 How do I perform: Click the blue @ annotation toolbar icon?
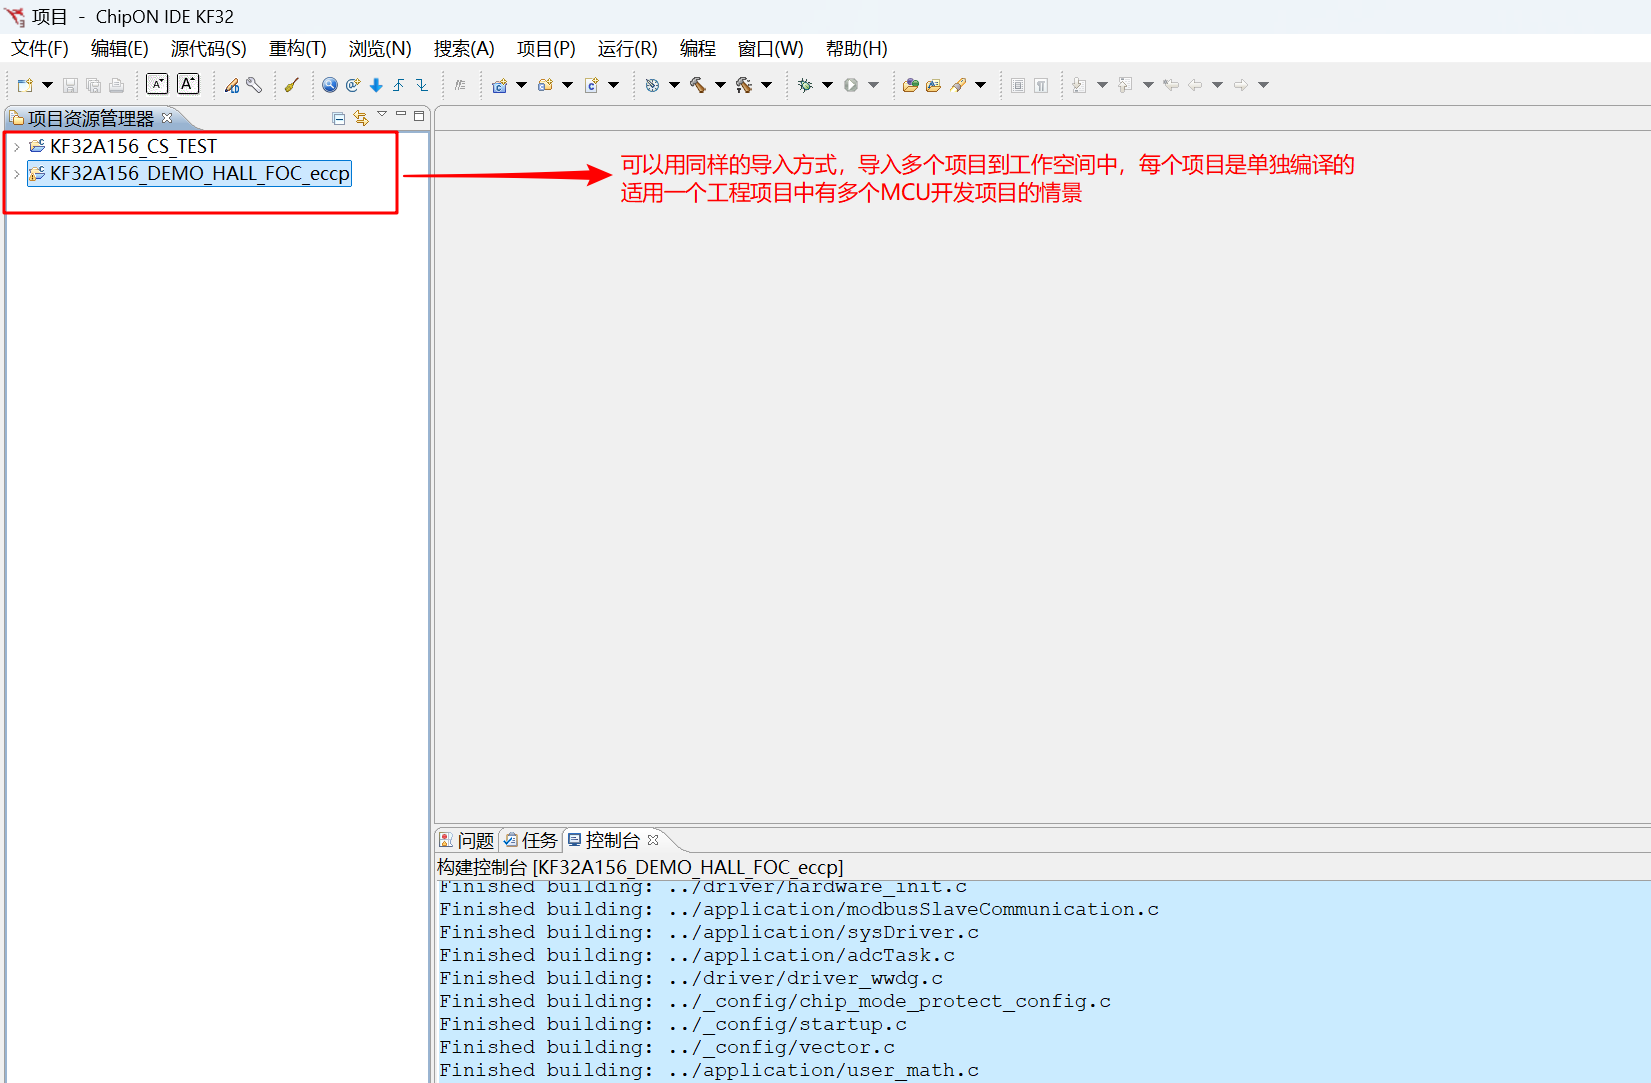point(353,85)
